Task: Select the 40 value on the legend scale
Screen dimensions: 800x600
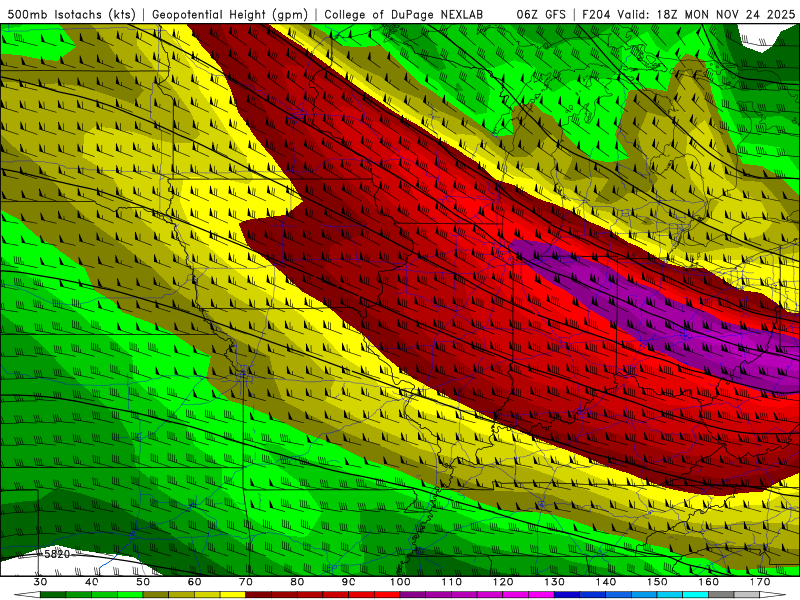Action: tap(92, 582)
